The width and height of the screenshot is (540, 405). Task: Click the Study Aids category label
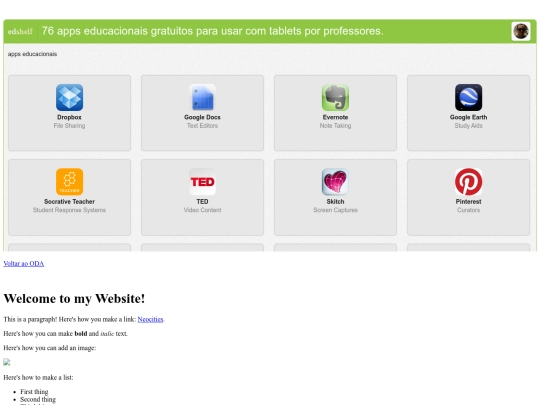click(468, 126)
